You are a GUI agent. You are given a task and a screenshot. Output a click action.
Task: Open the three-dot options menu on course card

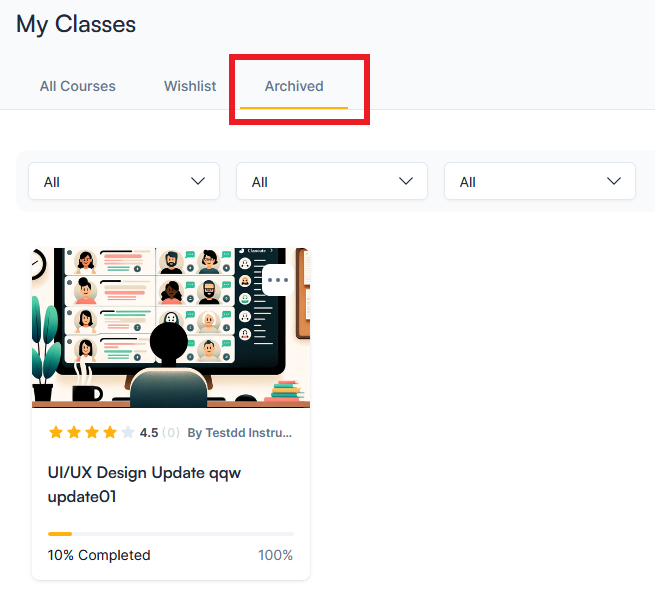278,280
